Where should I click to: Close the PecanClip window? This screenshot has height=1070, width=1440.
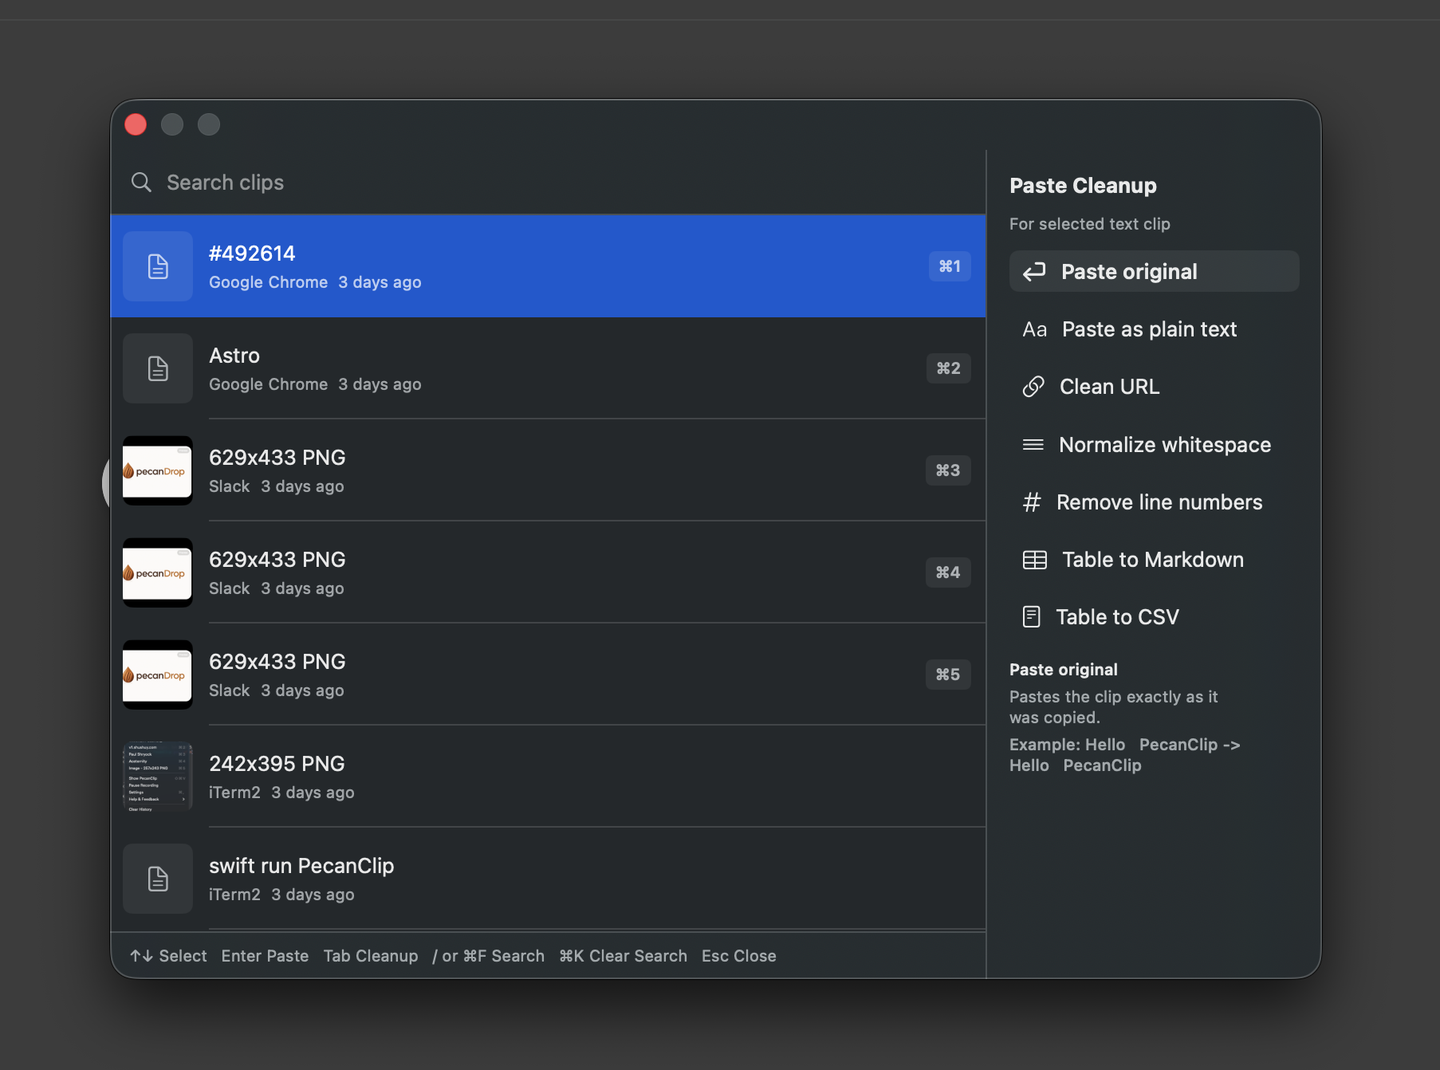coord(136,124)
